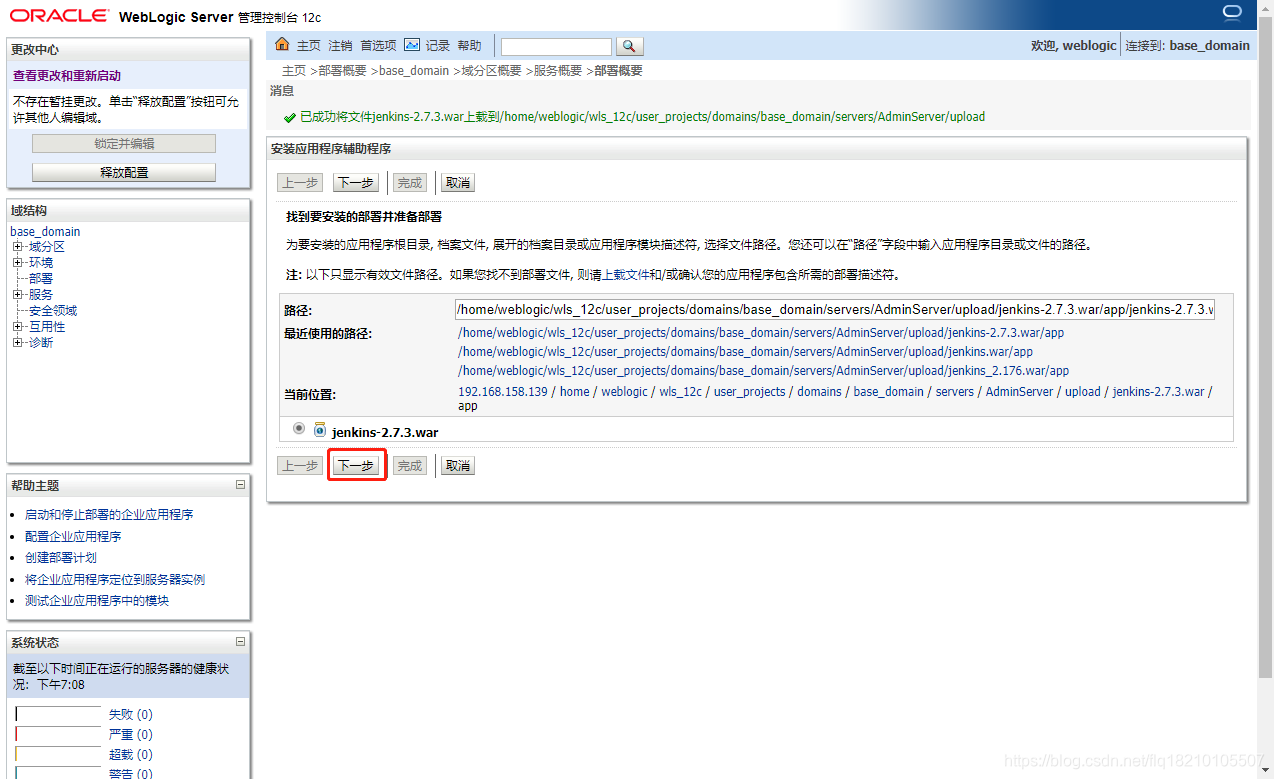The height and width of the screenshot is (779, 1274).
Task: Click the jenkins-2.7.3.war archive icon
Action: point(320,430)
